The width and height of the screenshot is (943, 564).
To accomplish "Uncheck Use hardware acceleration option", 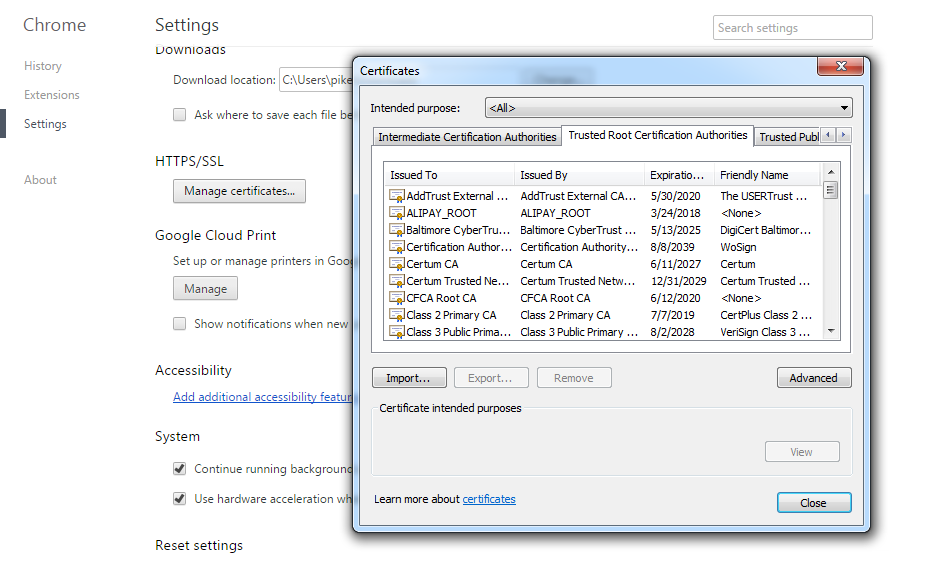I will (x=179, y=498).
